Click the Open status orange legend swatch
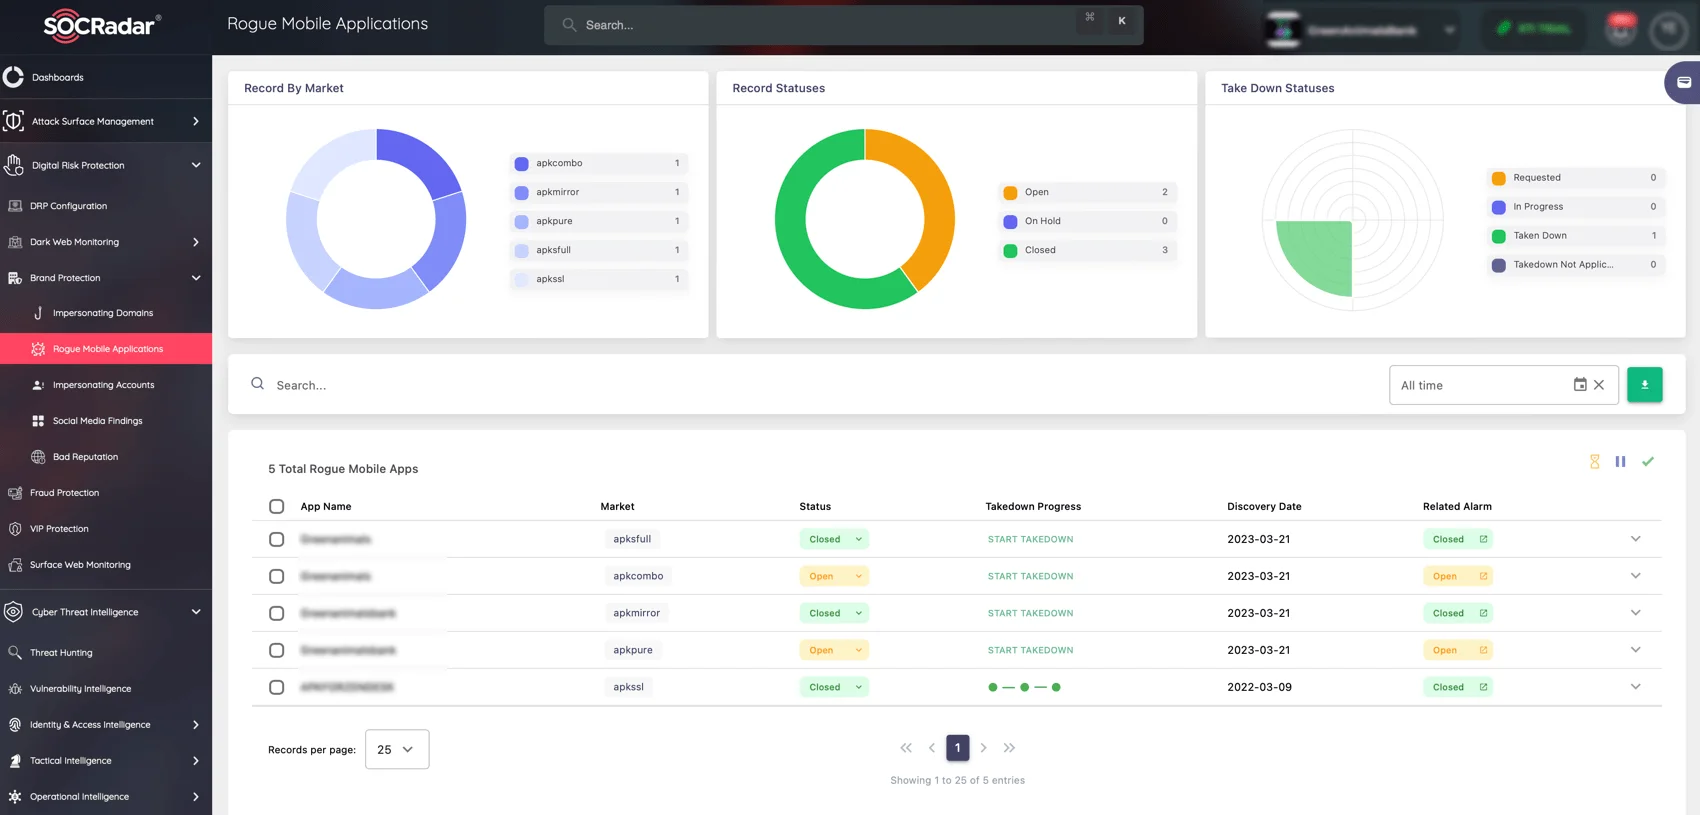The image size is (1700, 815). point(1010,192)
